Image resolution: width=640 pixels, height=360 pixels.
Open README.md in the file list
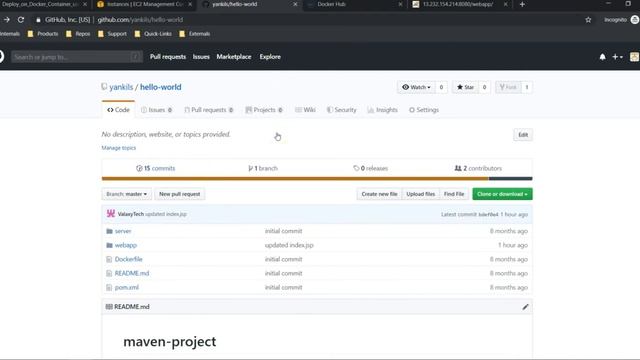point(132,273)
